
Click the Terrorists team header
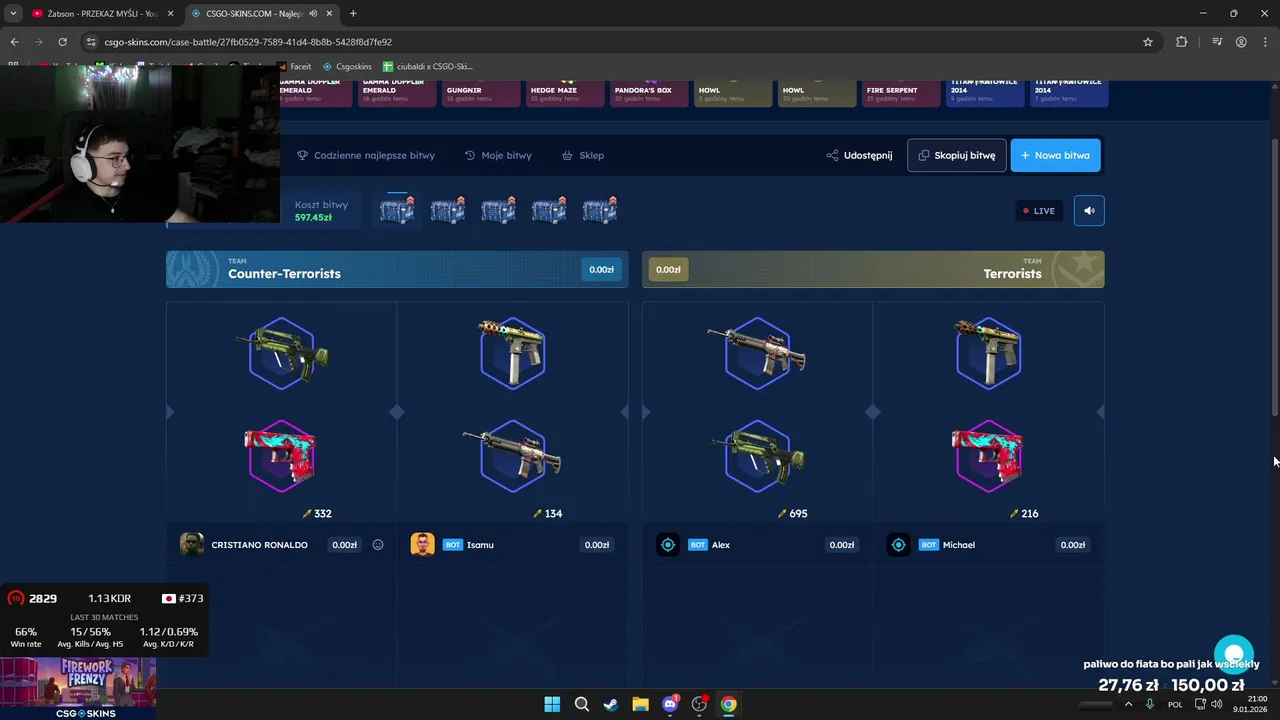point(873,269)
